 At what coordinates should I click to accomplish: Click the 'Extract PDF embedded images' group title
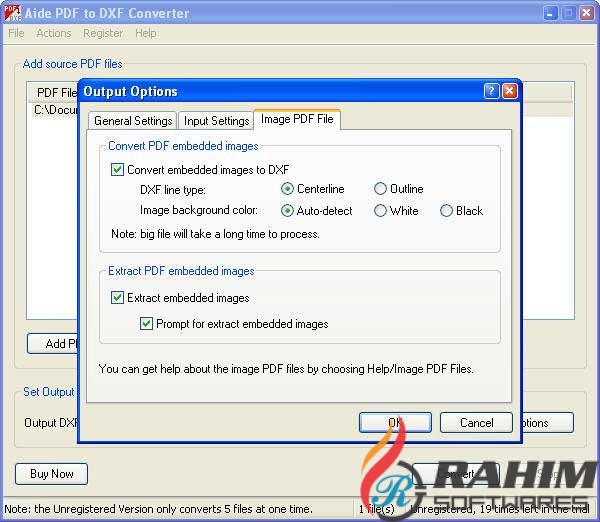181,271
